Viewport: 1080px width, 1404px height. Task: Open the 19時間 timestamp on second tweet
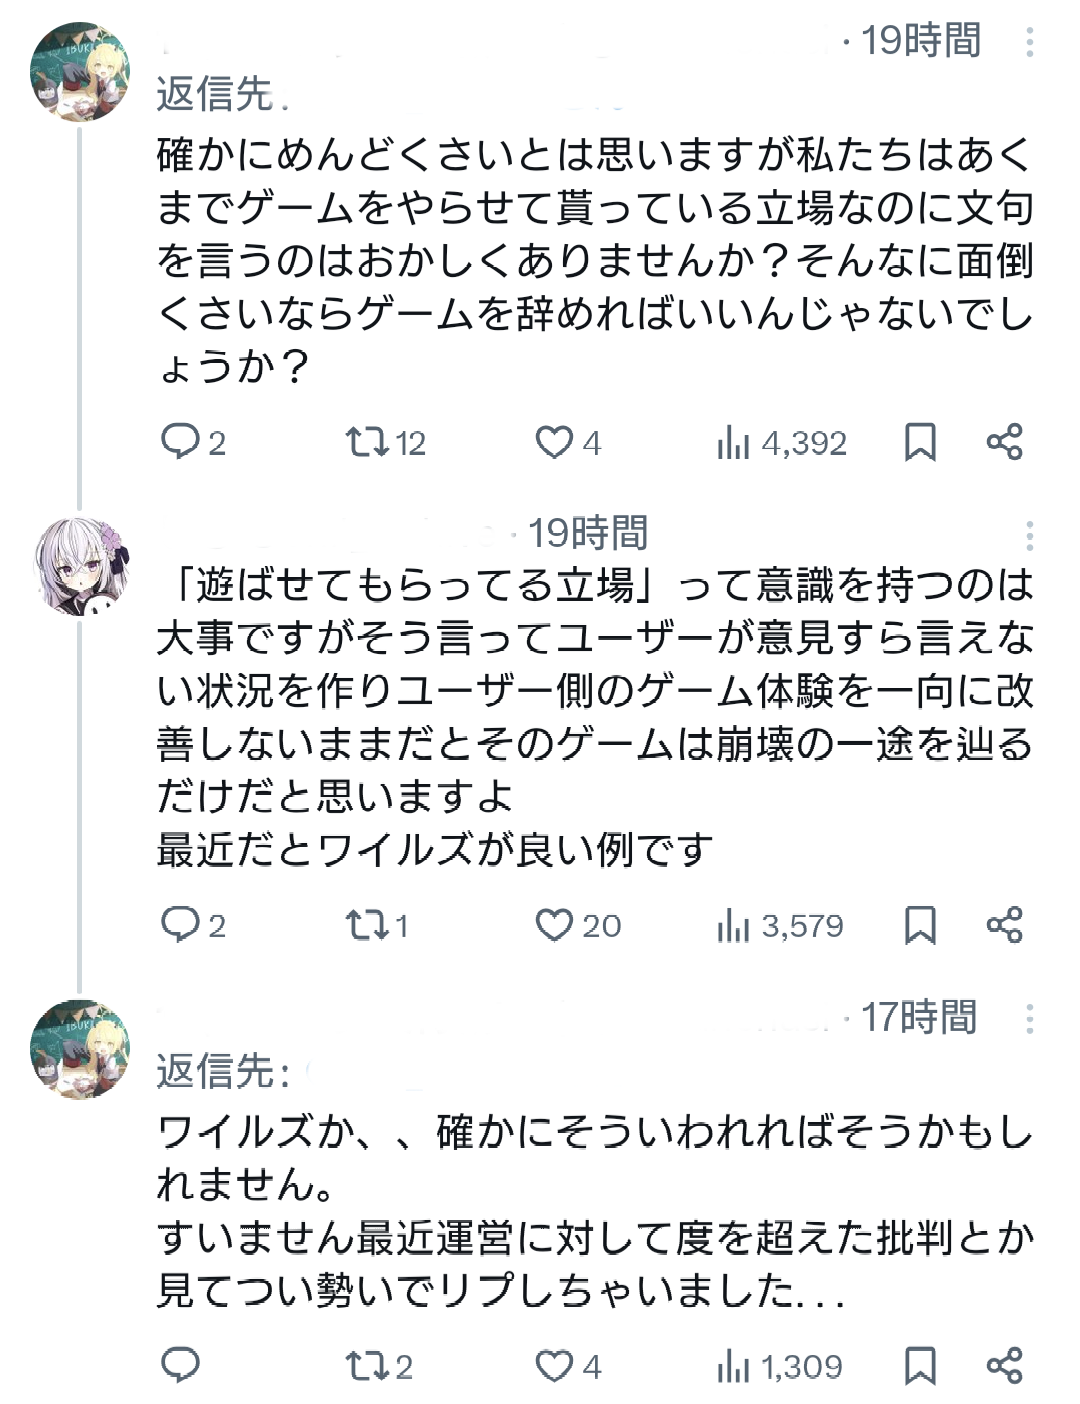pyautogui.click(x=587, y=533)
